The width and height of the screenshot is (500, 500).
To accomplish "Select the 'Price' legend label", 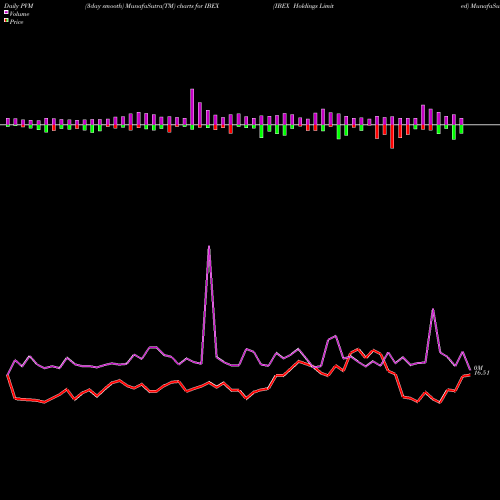I will (x=16, y=22).
